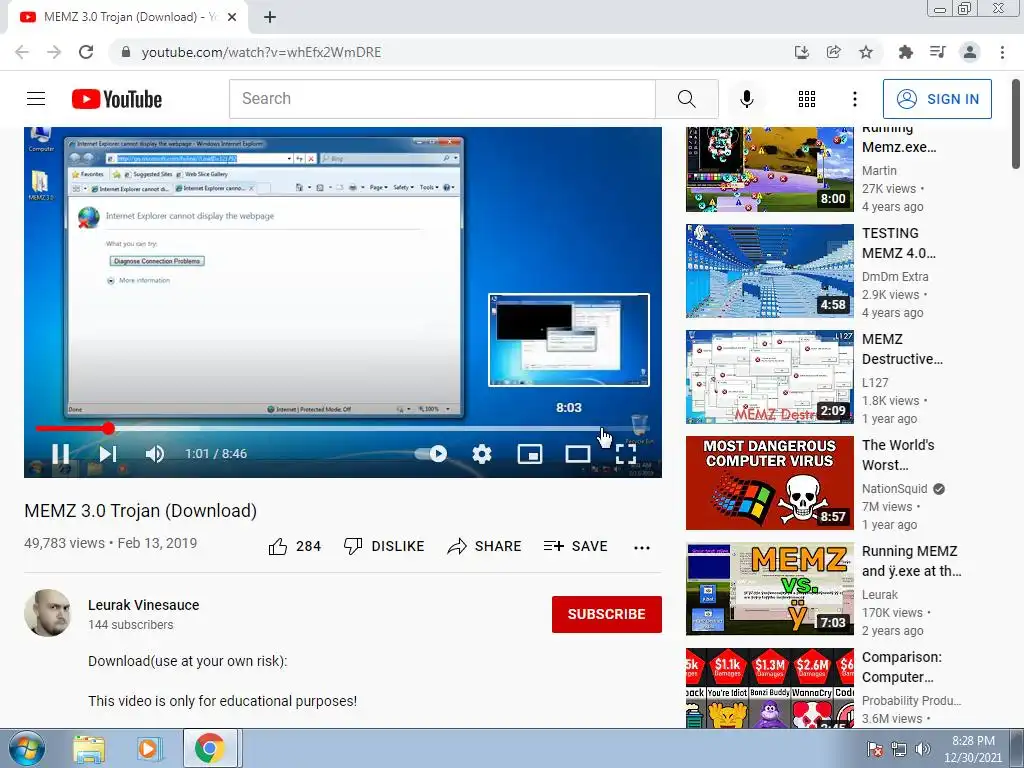Open Running Memz.exe video thumbnail
Viewport: 1024px width, 768px height.
coord(769,169)
